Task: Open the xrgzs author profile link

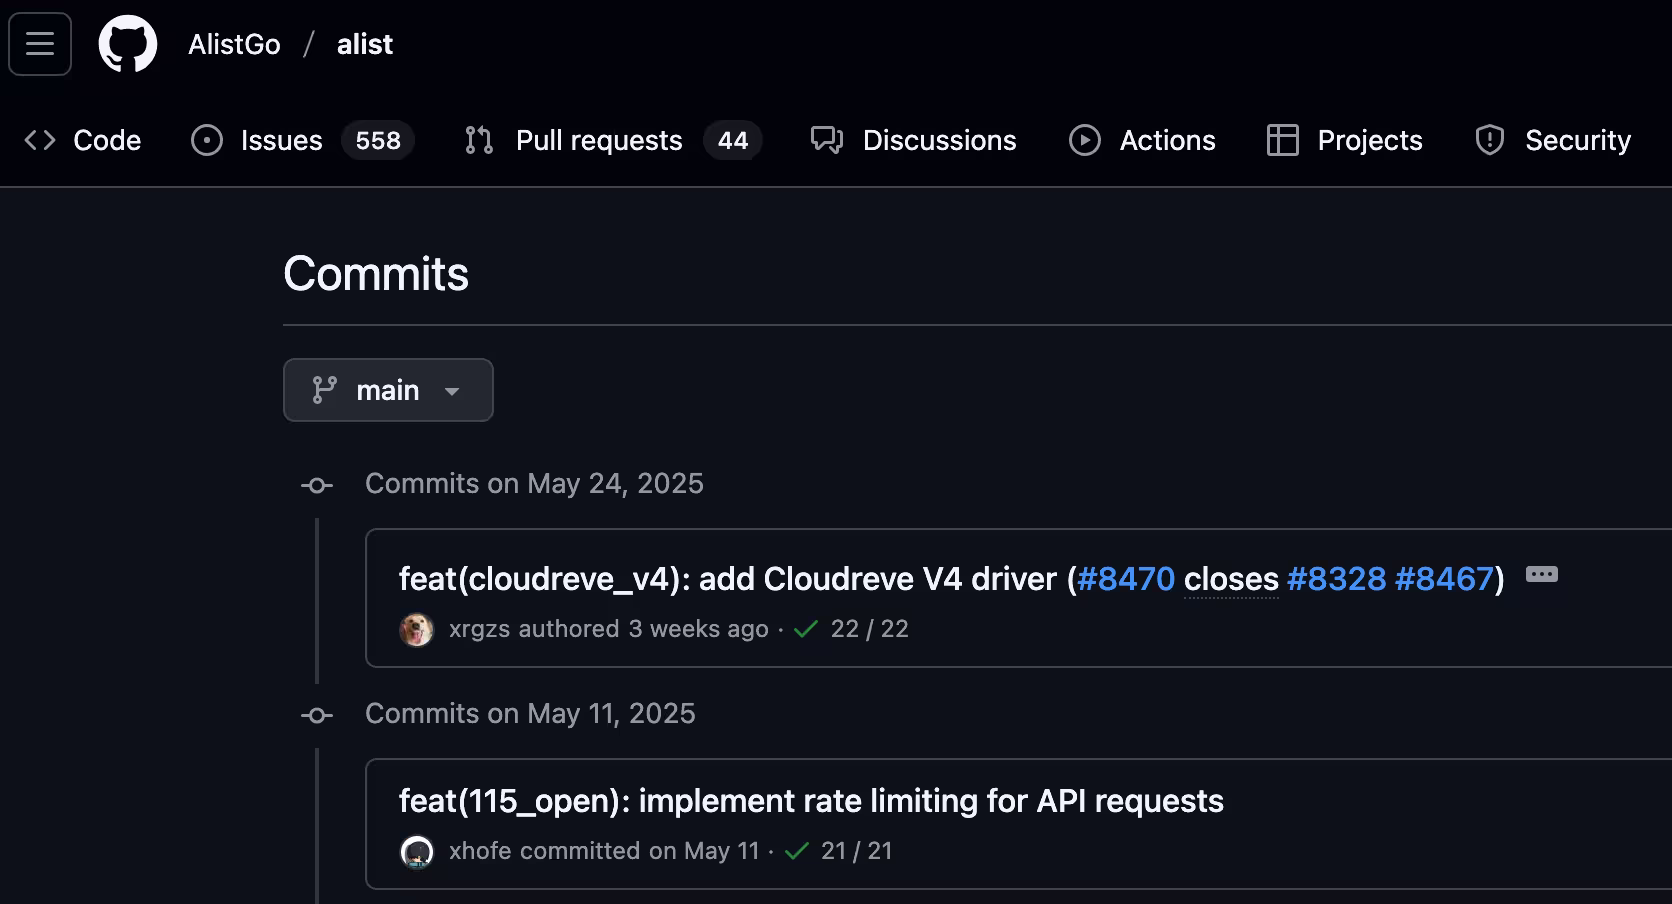Action: click(x=479, y=629)
